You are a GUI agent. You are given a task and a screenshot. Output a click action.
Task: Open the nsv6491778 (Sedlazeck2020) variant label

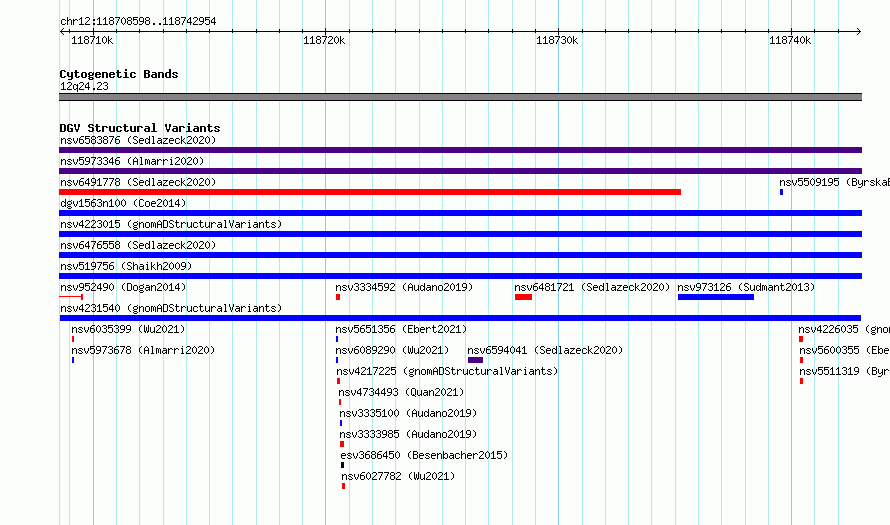point(138,182)
